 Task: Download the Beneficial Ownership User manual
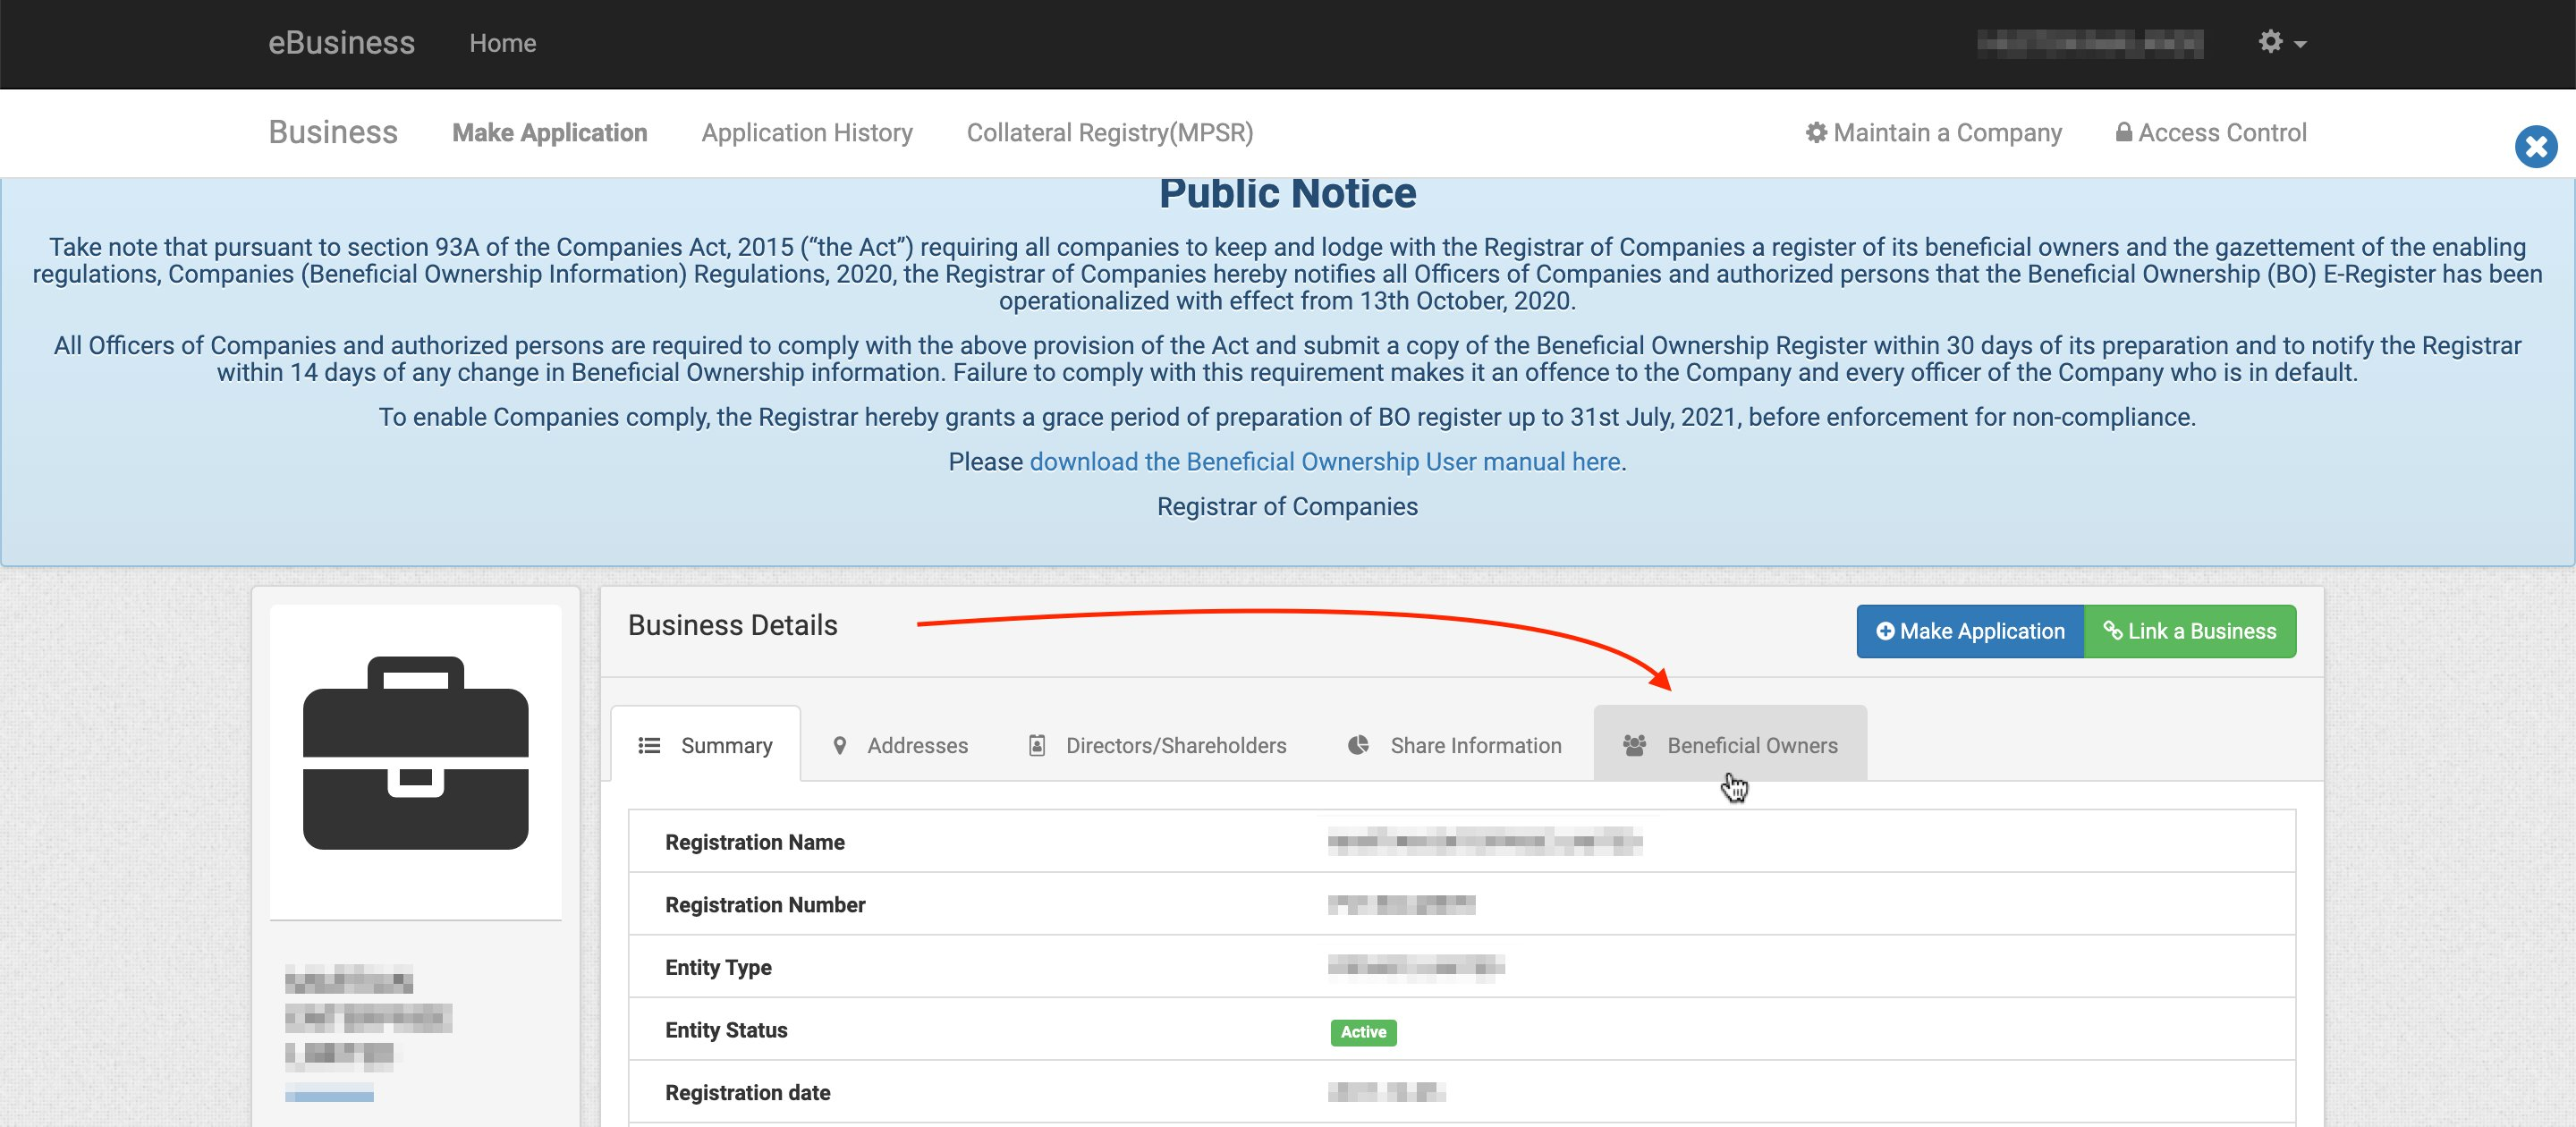[1324, 462]
